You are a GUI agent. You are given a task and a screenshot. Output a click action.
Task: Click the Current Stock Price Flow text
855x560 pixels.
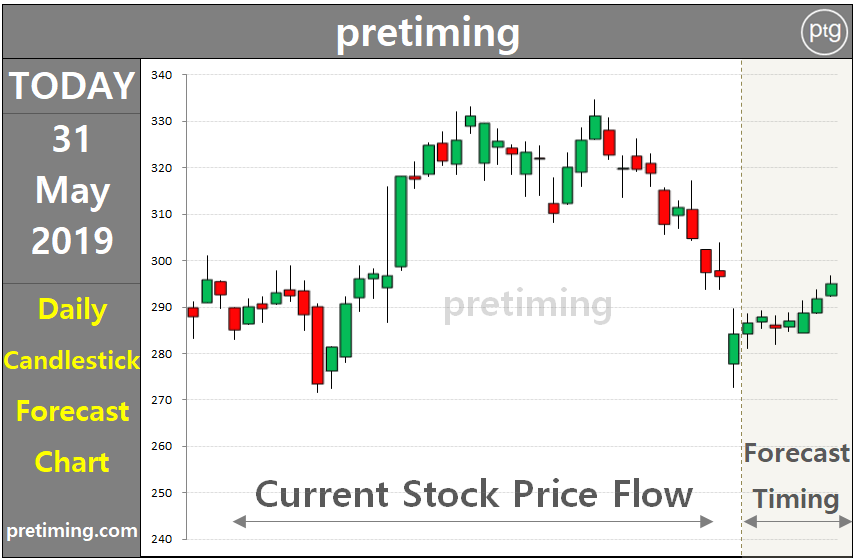[473, 494]
